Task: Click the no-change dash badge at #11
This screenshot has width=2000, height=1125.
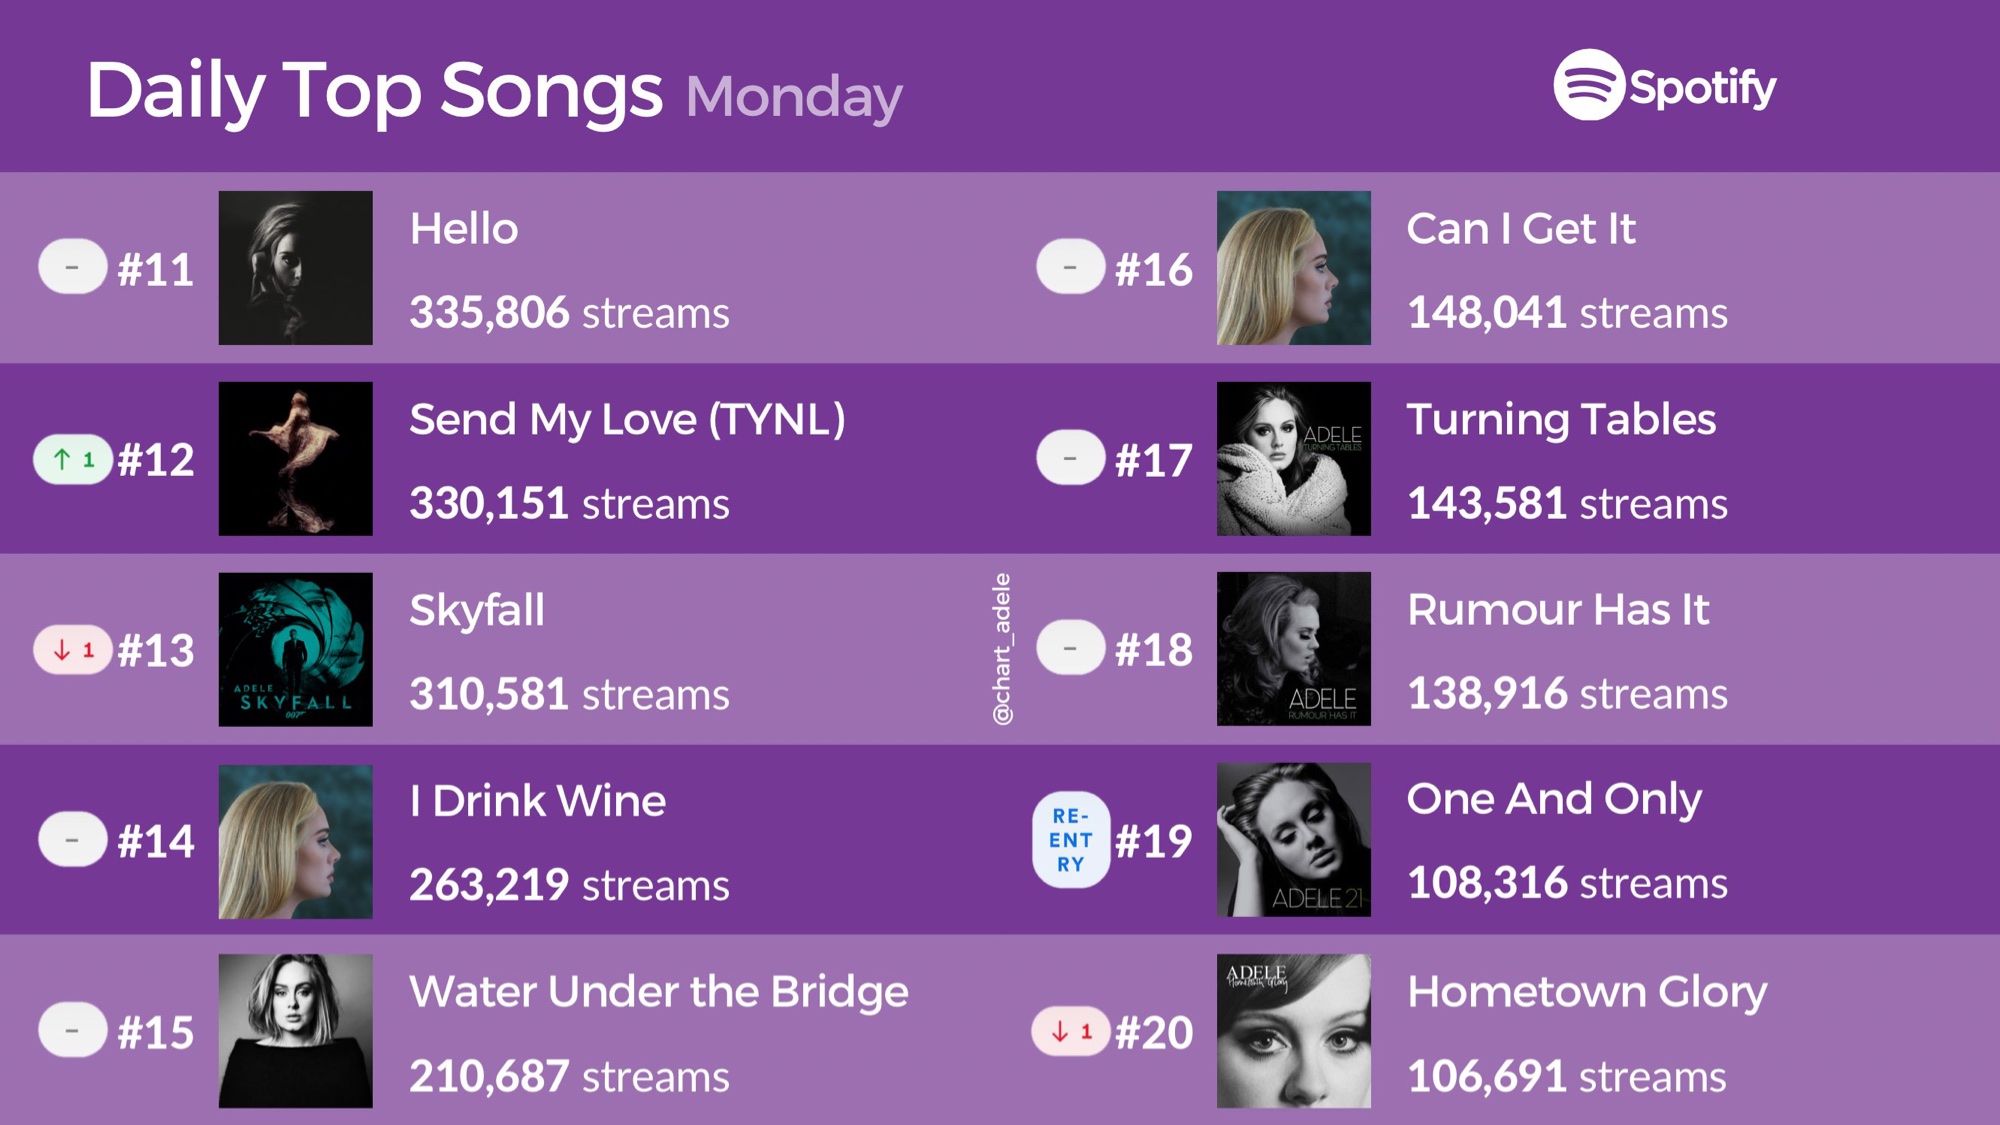Action: (73, 267)
